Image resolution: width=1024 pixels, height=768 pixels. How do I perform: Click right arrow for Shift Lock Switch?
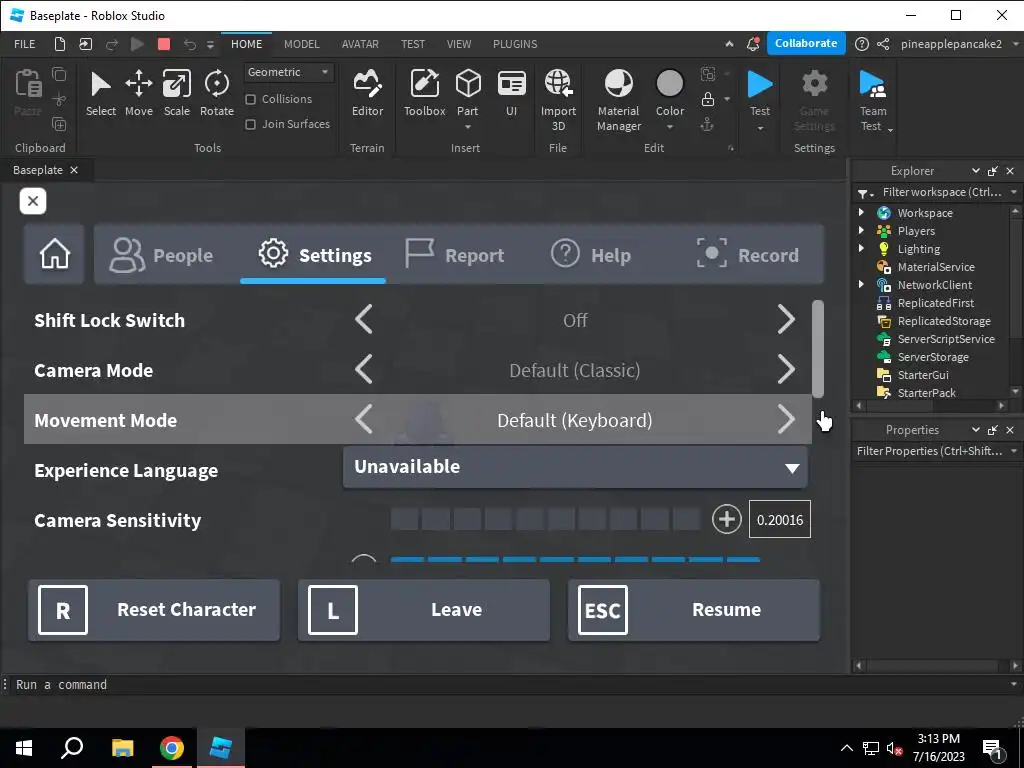(x=786, y=319)
